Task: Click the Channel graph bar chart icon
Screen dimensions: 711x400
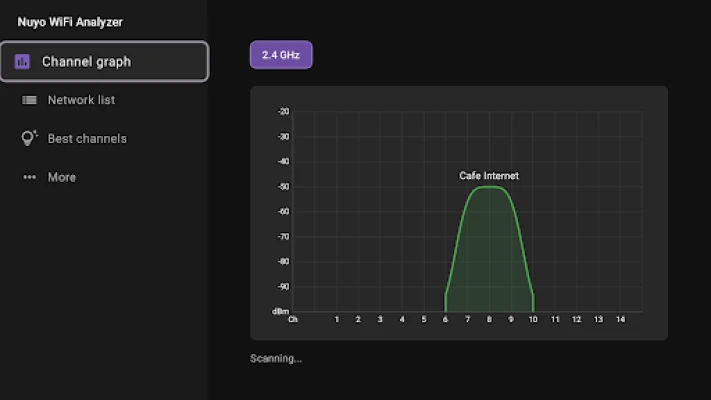Action: point(22,62)
